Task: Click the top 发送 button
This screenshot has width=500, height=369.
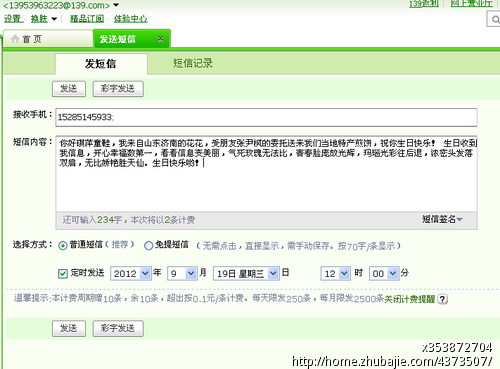Action: coord(69,89)
